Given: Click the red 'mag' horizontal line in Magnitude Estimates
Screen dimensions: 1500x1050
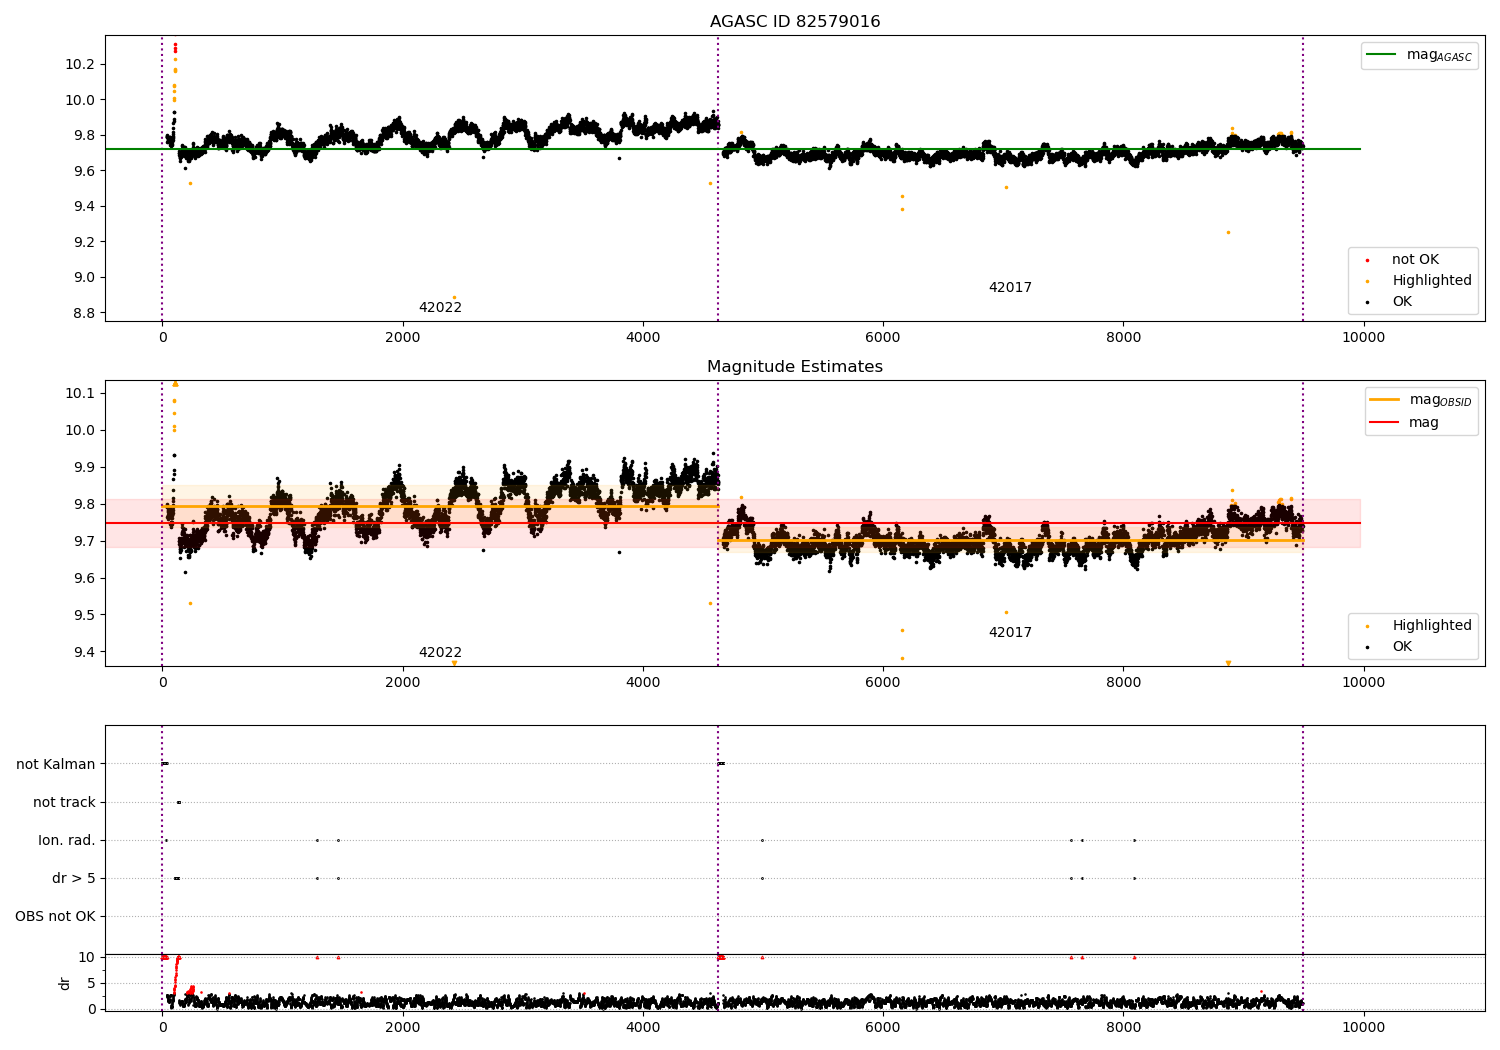Looking at the screenshot, I should pyautogui.click(x=732, y=523).
